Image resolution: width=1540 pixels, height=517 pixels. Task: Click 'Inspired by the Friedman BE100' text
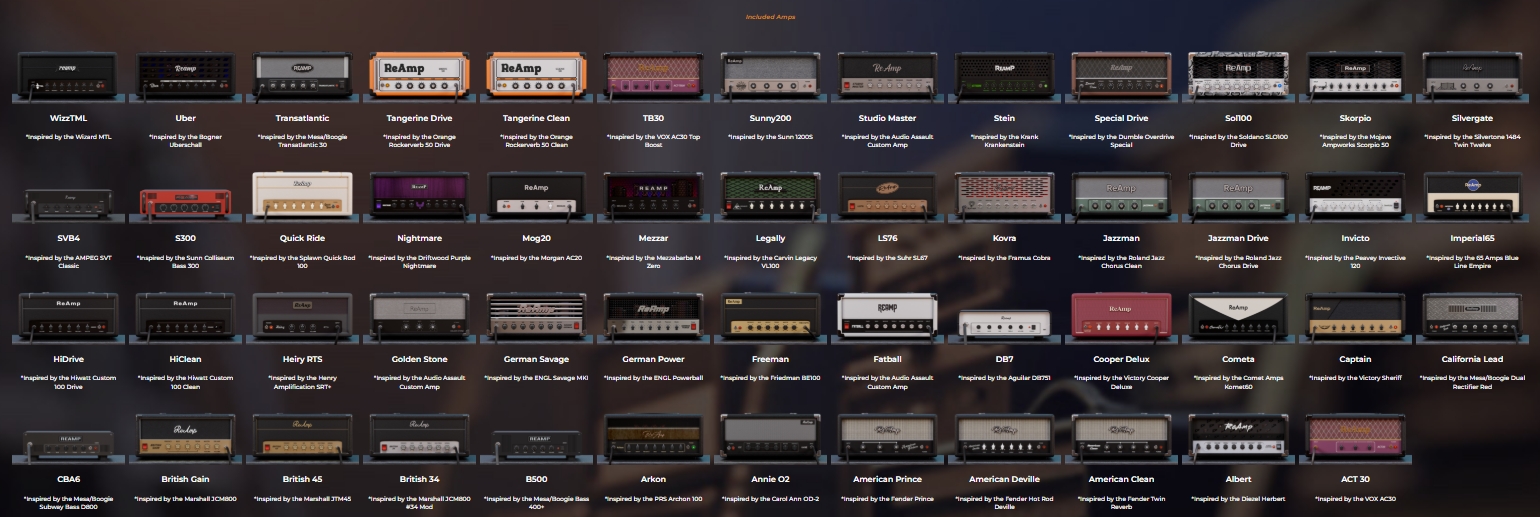(770, 378)
